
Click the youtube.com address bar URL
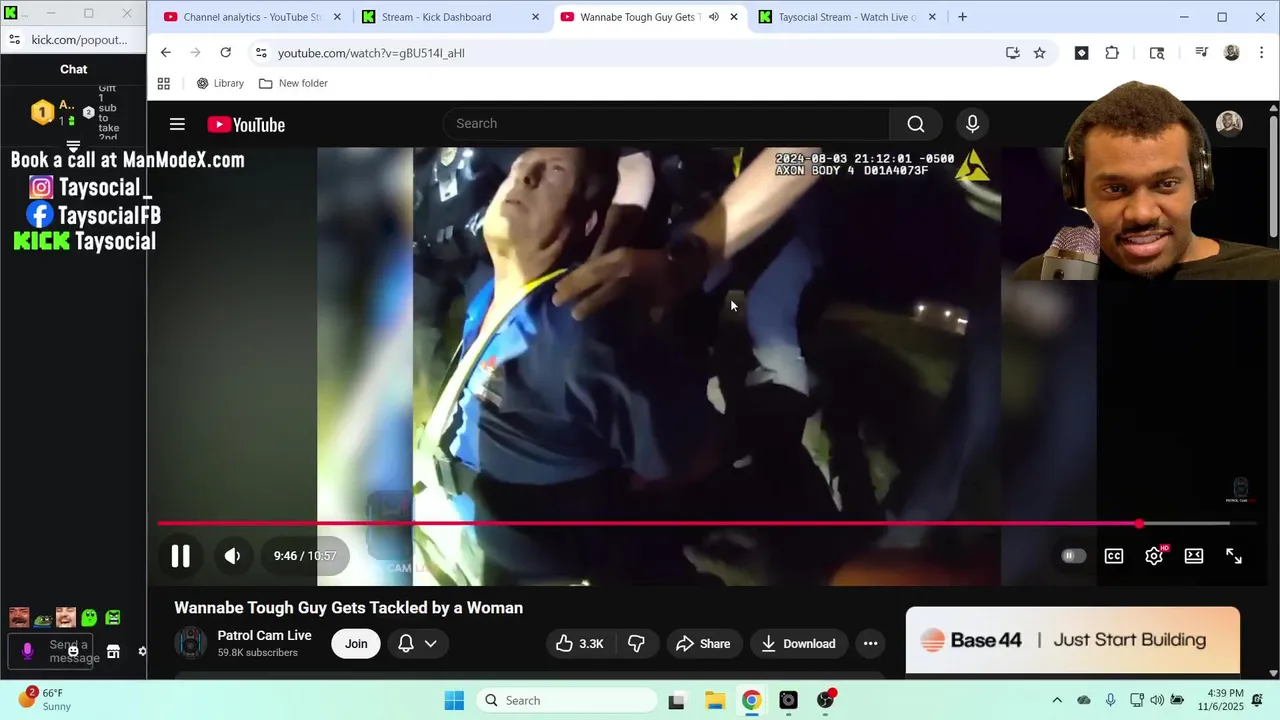pos(371,53)
